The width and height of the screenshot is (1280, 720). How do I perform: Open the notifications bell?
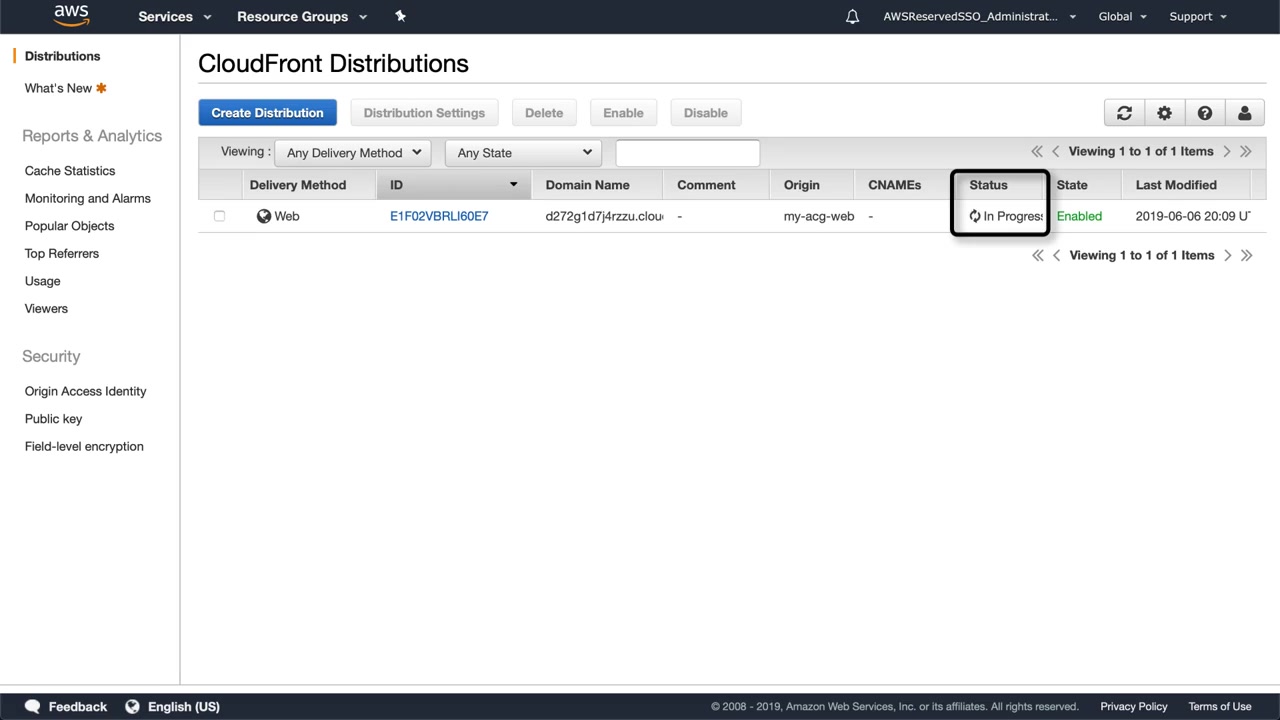[852, 16]
